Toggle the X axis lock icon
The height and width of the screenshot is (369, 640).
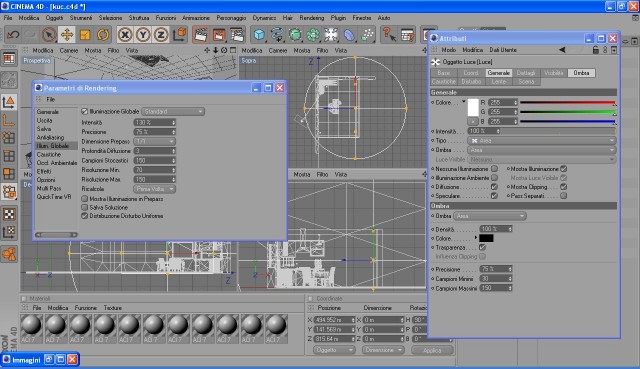click(x=125, y=35)
